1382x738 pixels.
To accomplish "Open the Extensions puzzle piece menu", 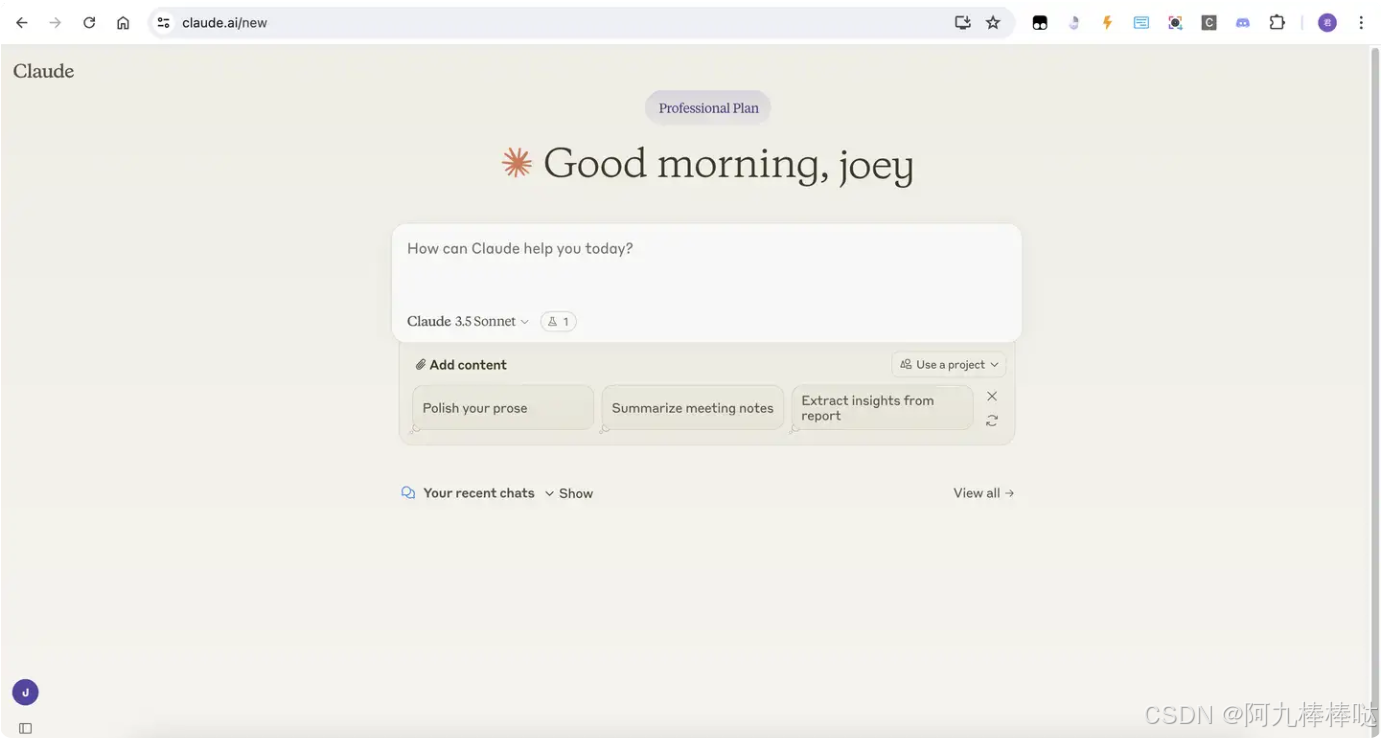I will 1277,22.
